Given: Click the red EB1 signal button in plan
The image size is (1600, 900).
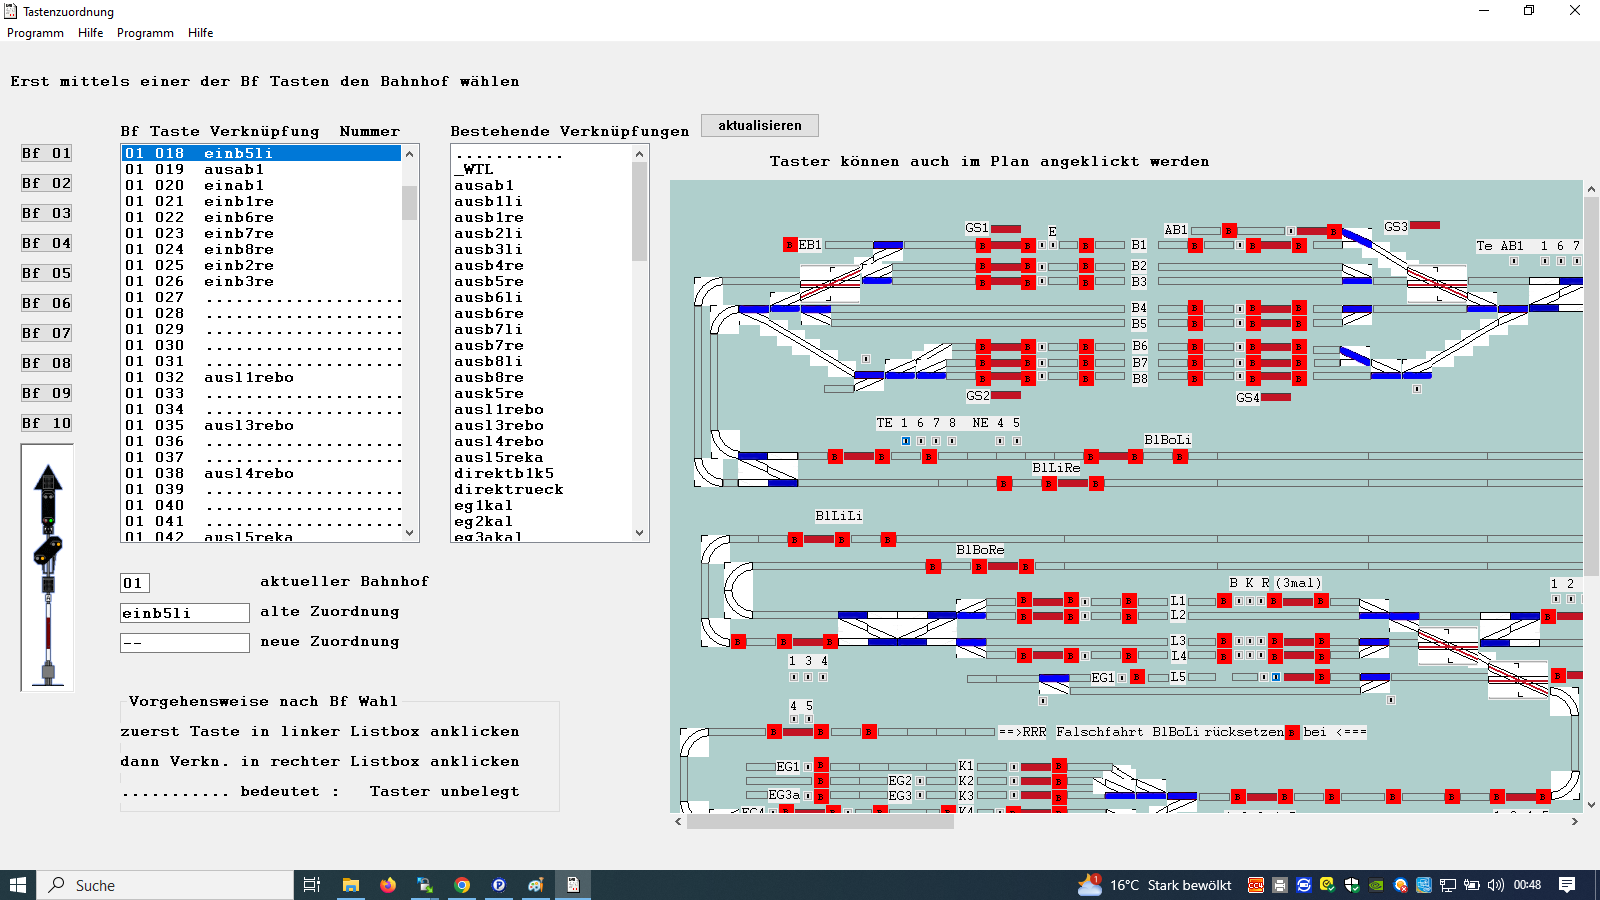Looking at the screenshot, I should pyautogui.click(x=790, y=245).
